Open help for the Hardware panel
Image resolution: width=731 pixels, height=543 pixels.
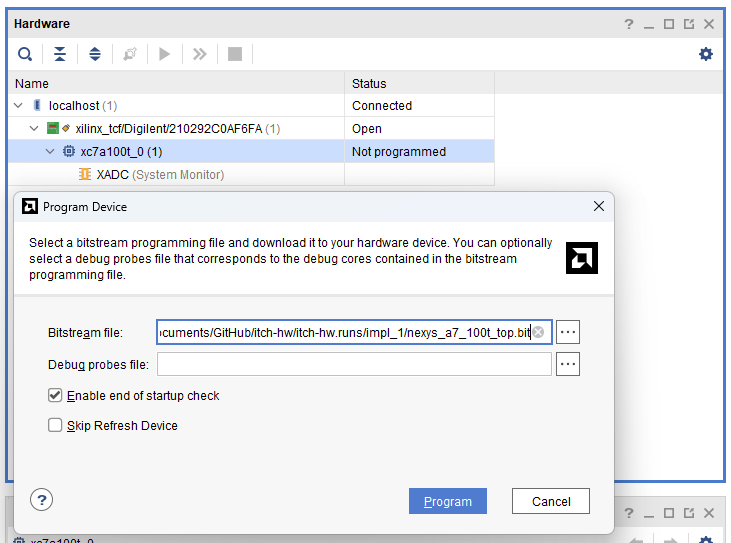(629, 24)
